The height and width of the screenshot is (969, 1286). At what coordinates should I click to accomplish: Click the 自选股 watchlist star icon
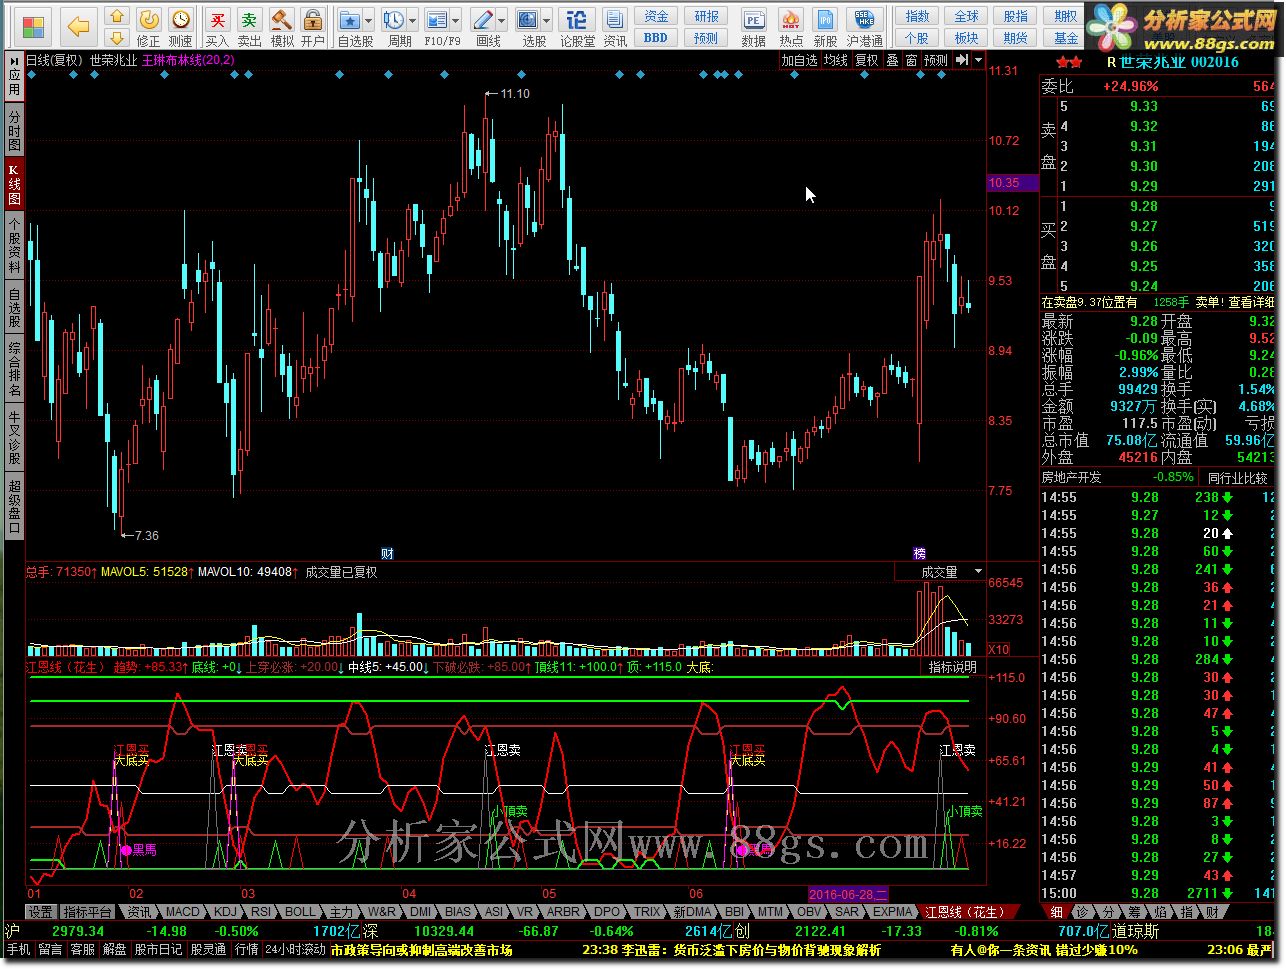(349, 20)
